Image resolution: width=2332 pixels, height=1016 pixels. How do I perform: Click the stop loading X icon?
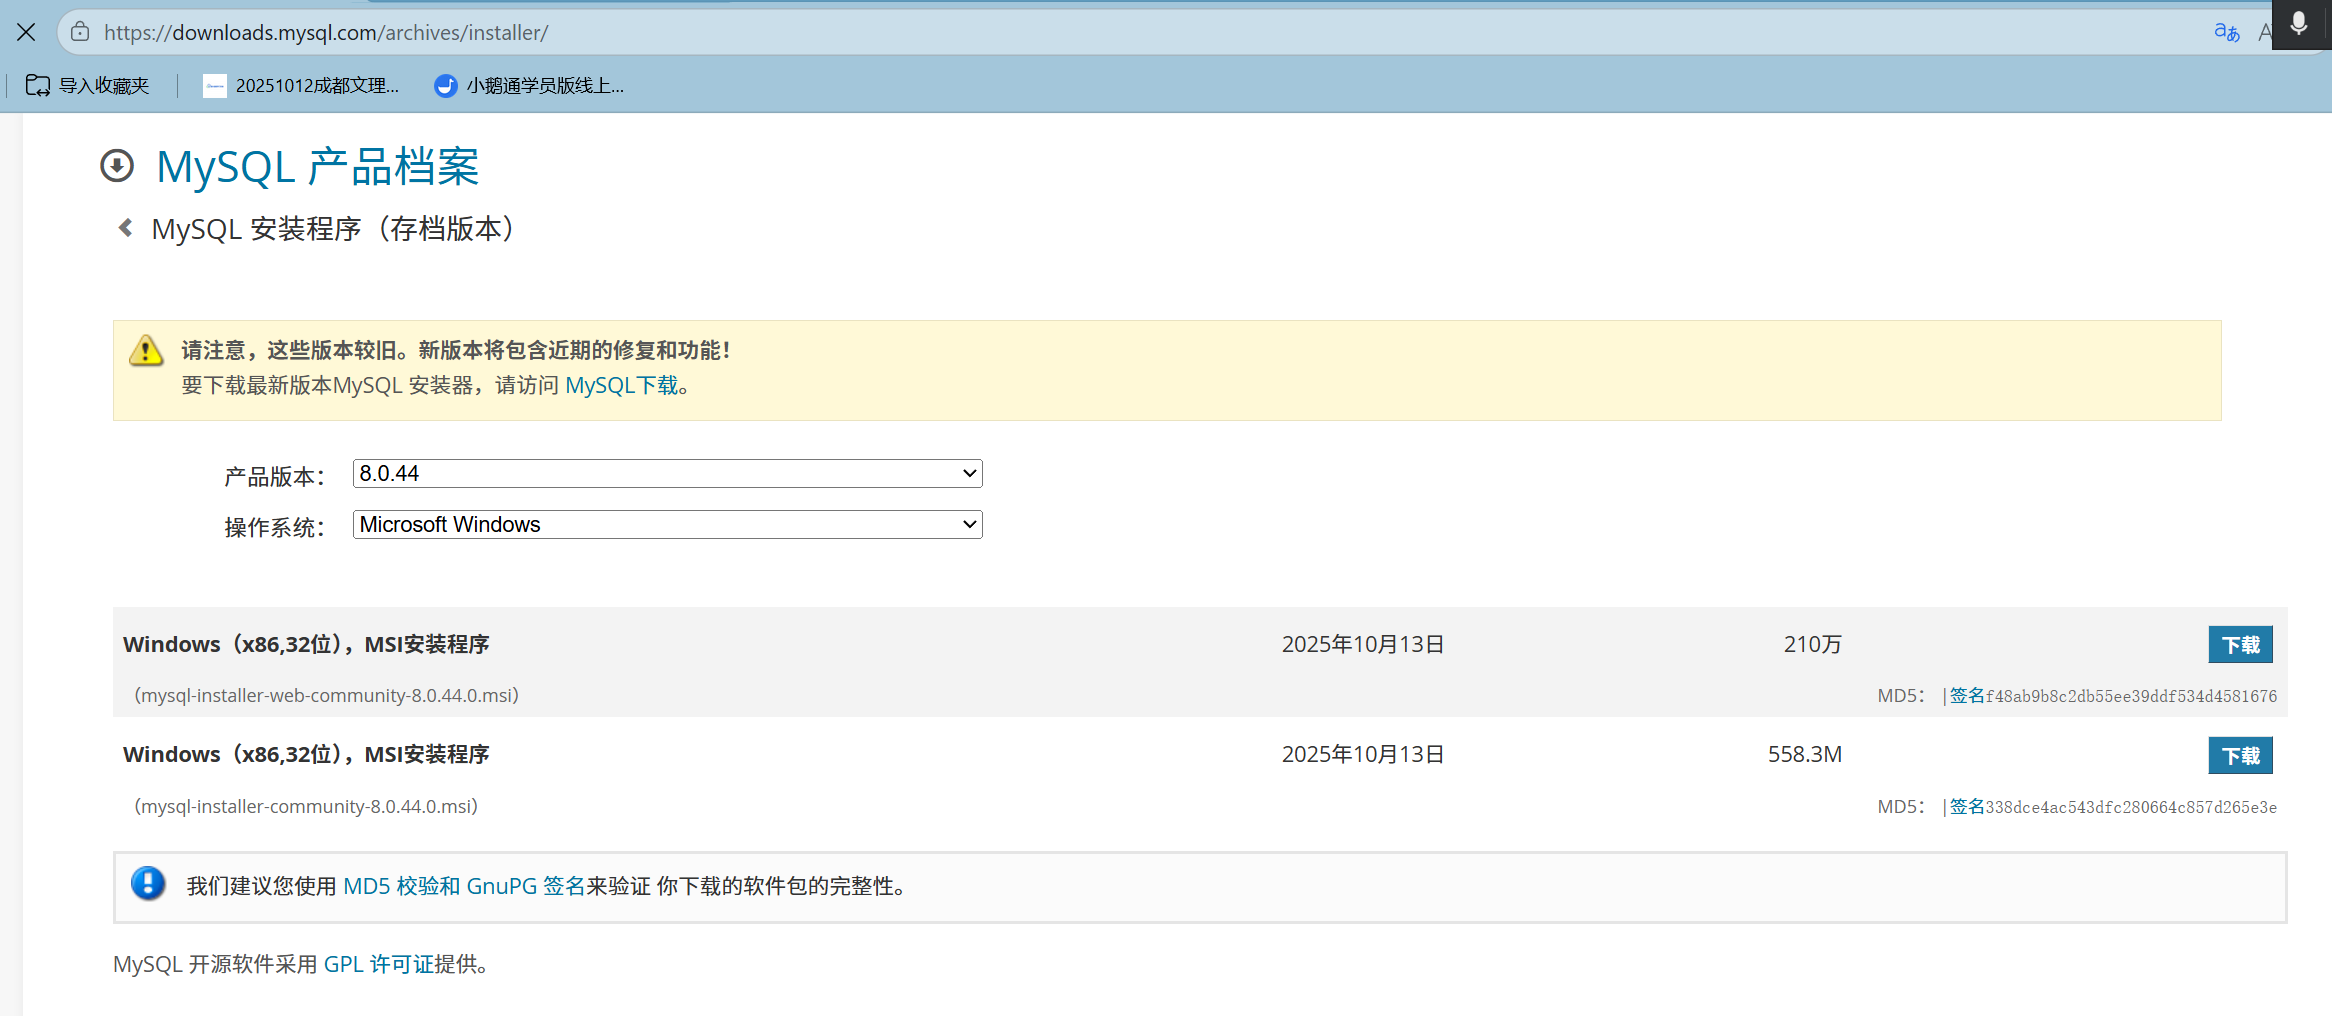[27, 32]
